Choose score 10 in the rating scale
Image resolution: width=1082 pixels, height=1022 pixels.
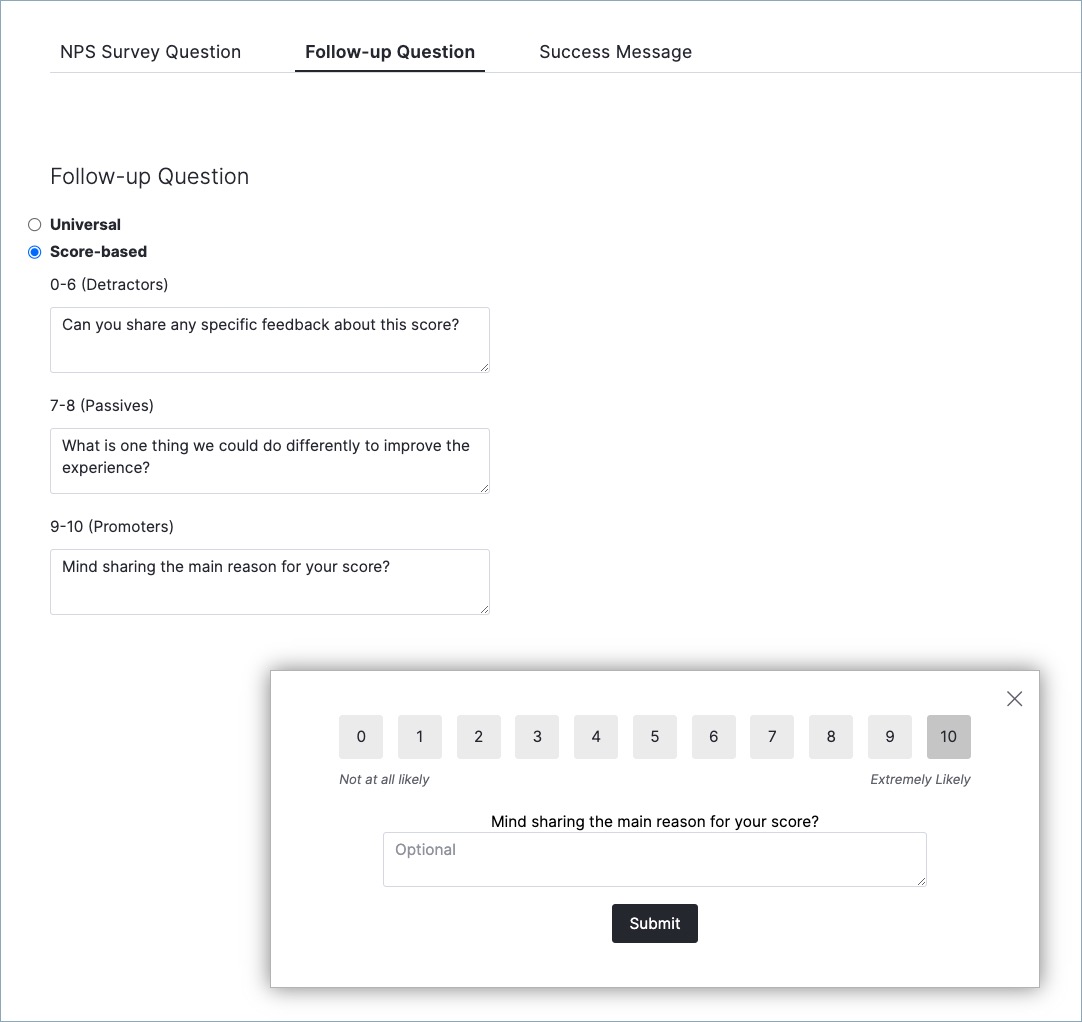pos(949,737)
